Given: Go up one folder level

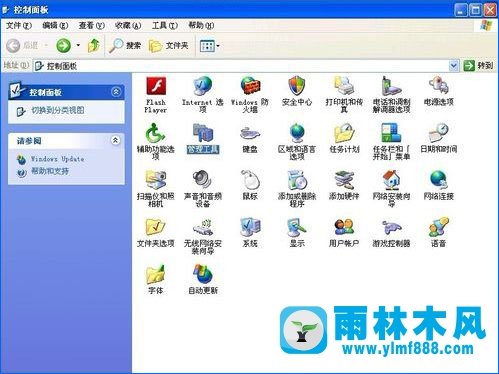Looking at the screenshot, I should point(94,46).
